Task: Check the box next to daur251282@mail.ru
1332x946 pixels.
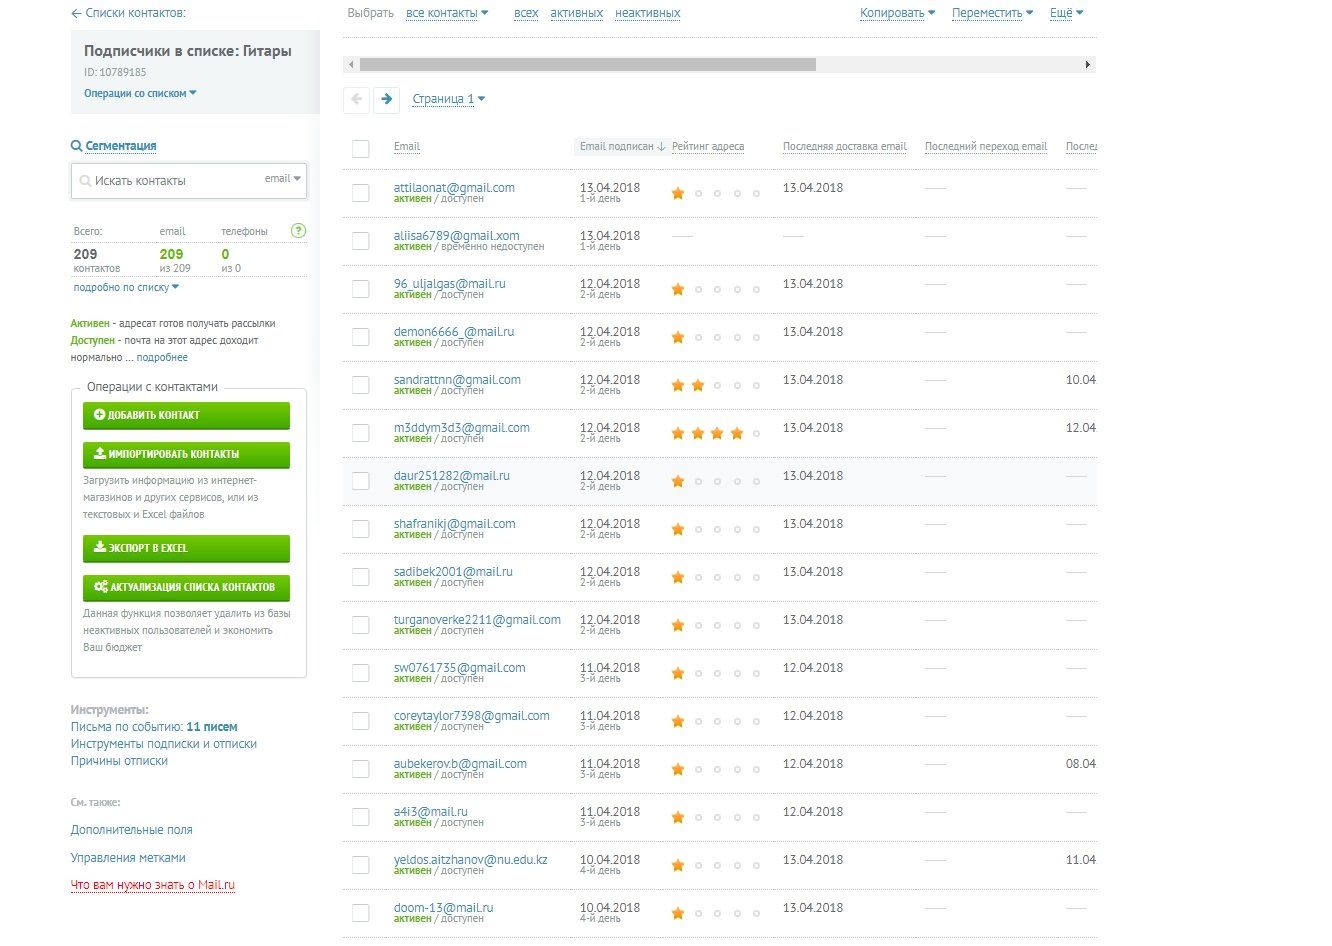Action: click(361, 481)
